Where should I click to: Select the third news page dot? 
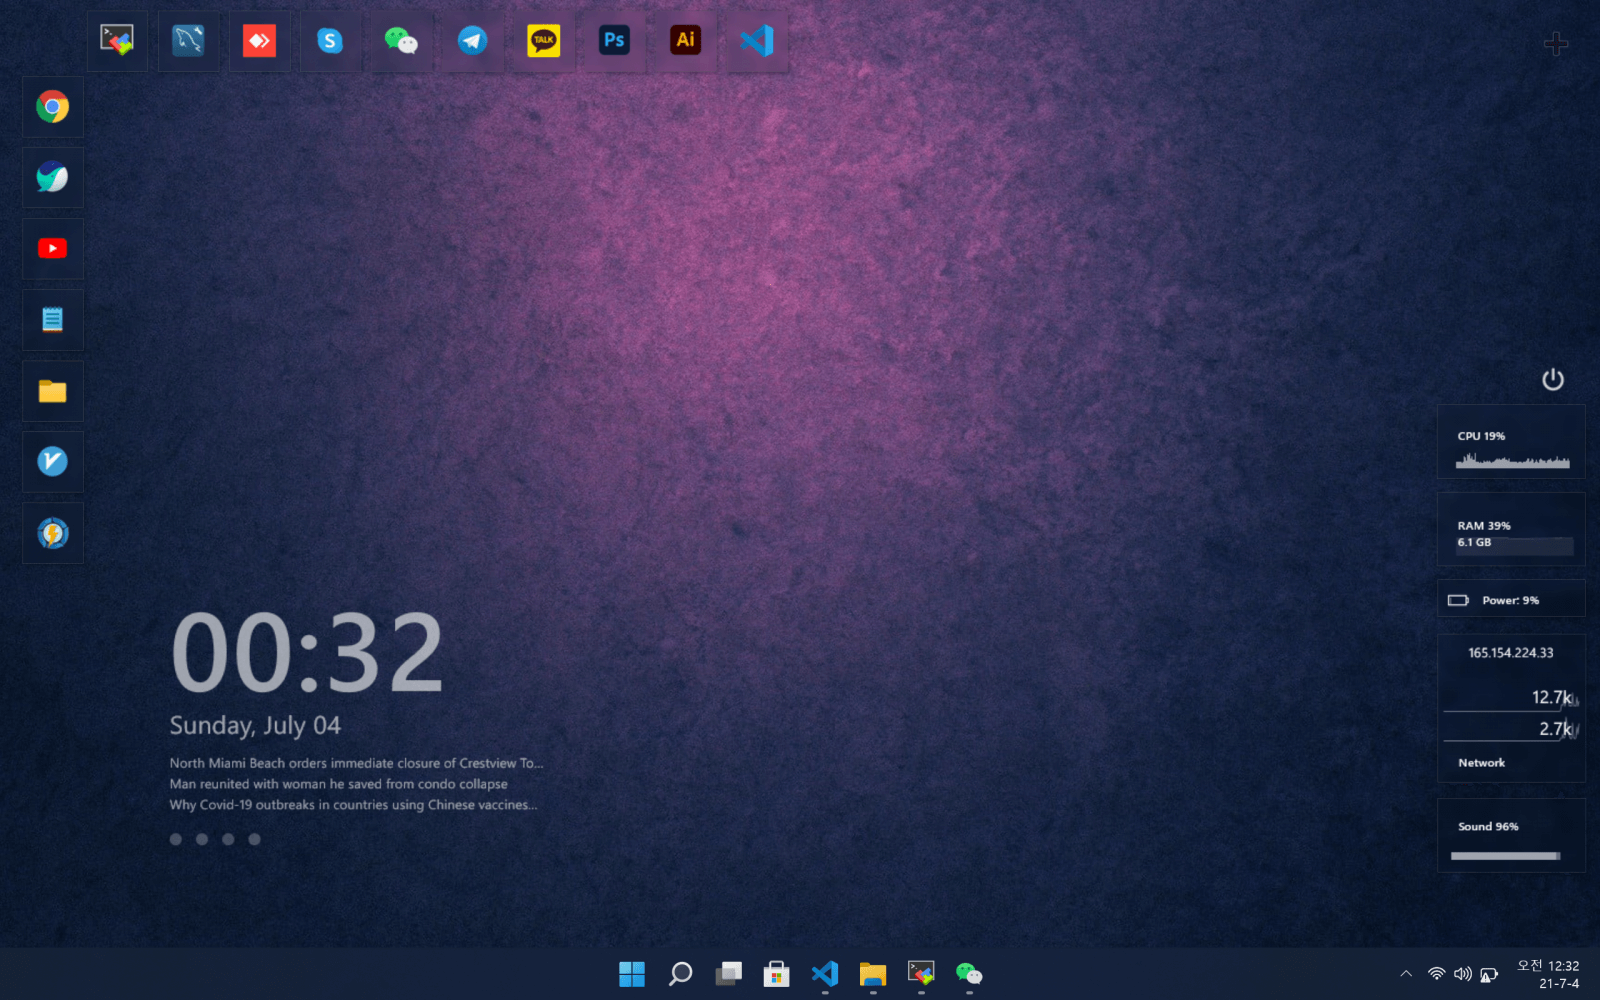[x=228, y=839]
